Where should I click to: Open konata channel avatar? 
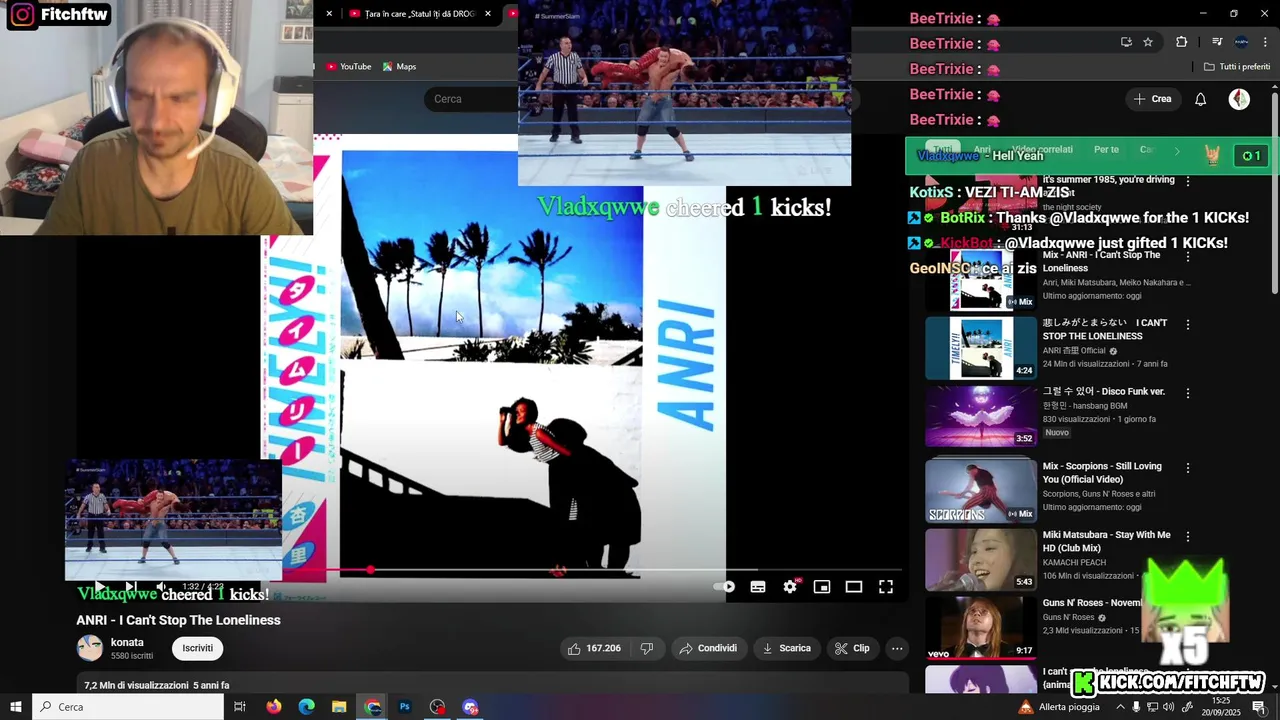(90, 648)
